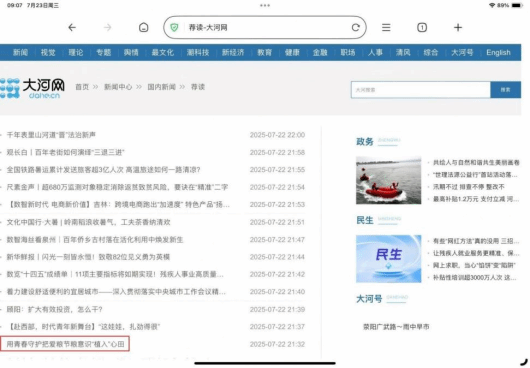Viewport: 530px width, 368px height.
Task: Open the browser hamburger menu
Action: click(386, 27)
